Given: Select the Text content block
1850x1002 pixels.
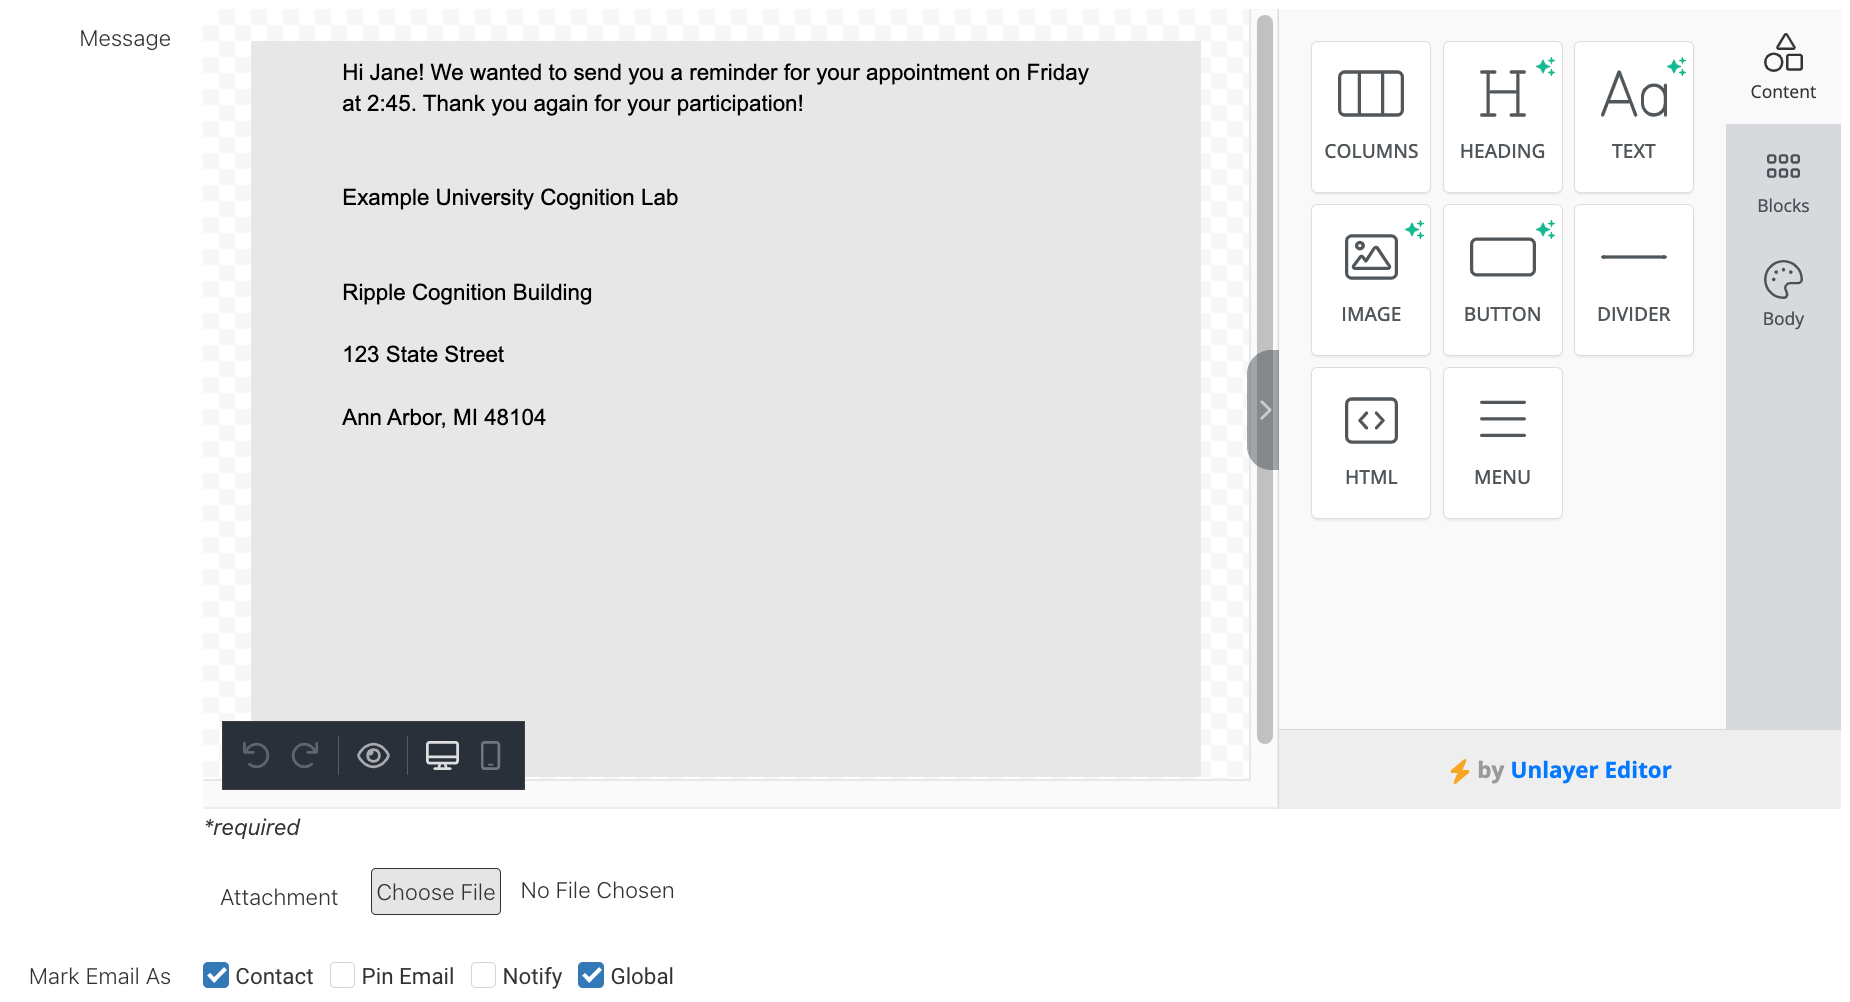Looking at the screenshot, I should (x=1633, y=117).
